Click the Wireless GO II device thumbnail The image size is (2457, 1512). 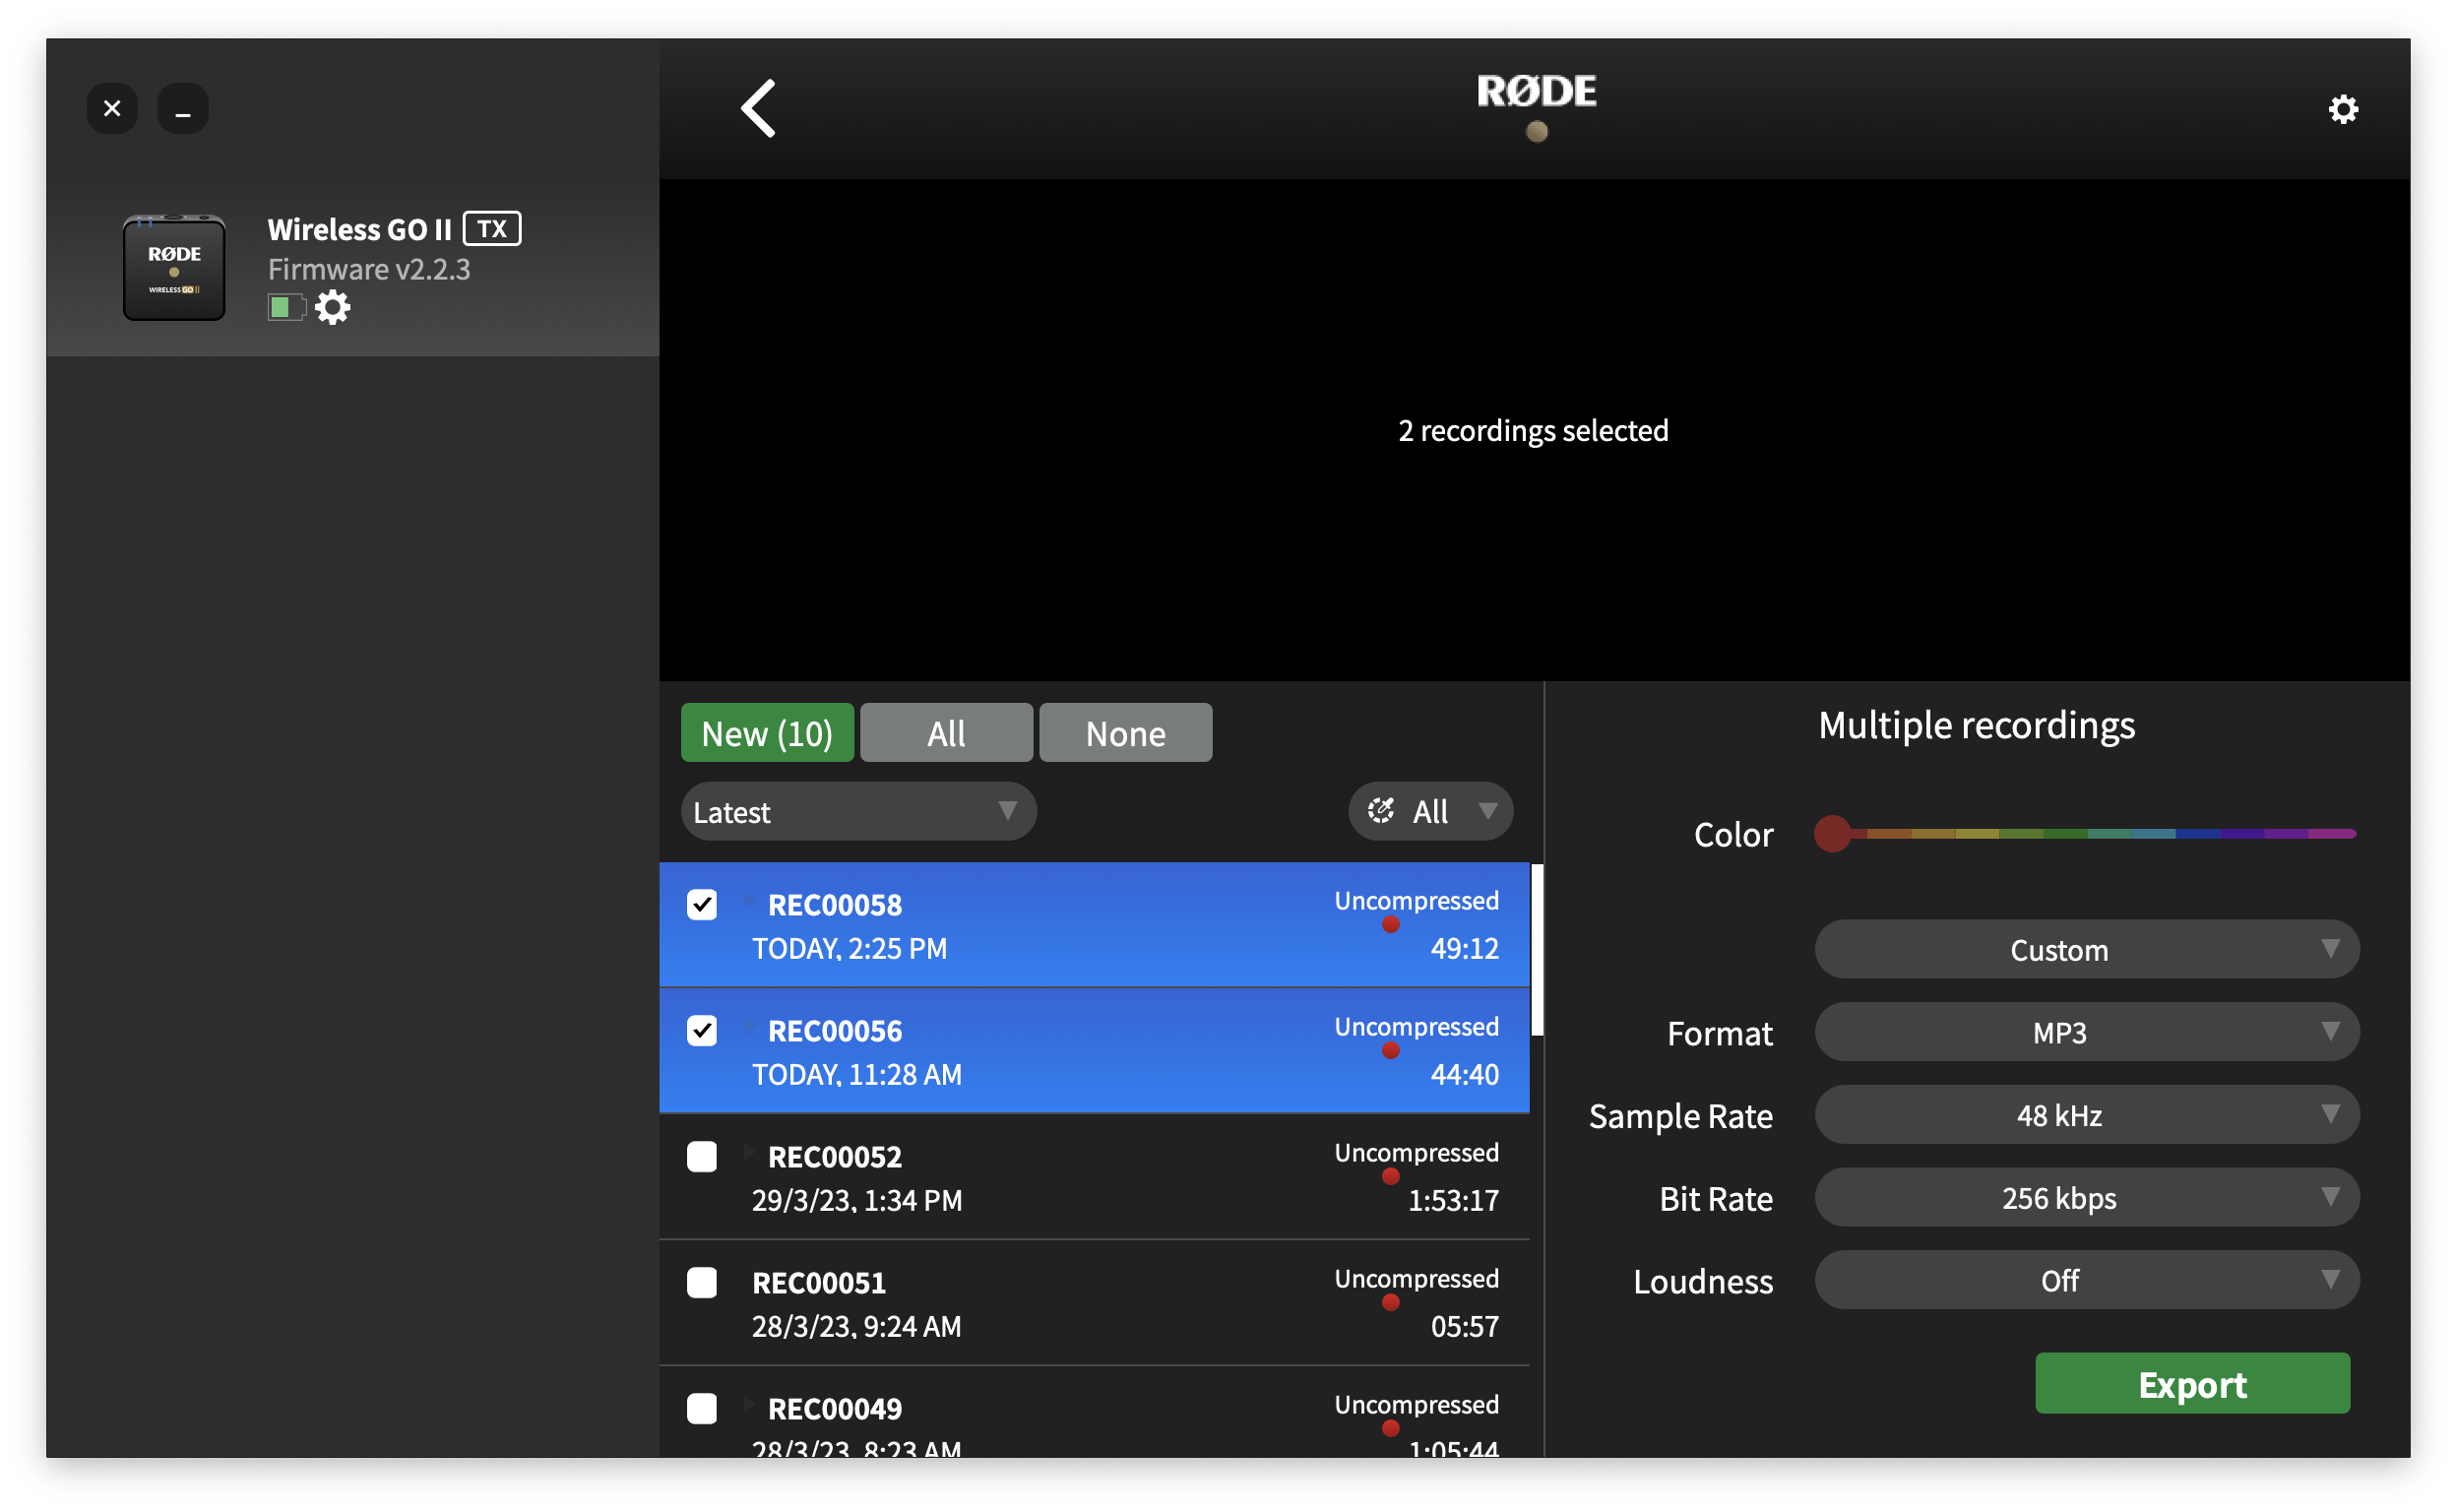174,268
